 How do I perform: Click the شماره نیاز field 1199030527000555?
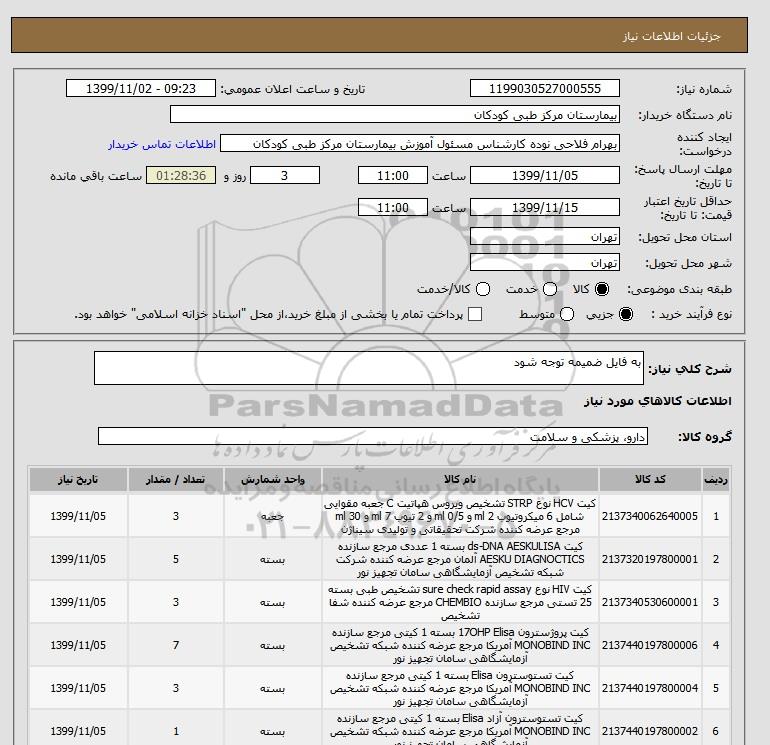click(x=545, y=88)
